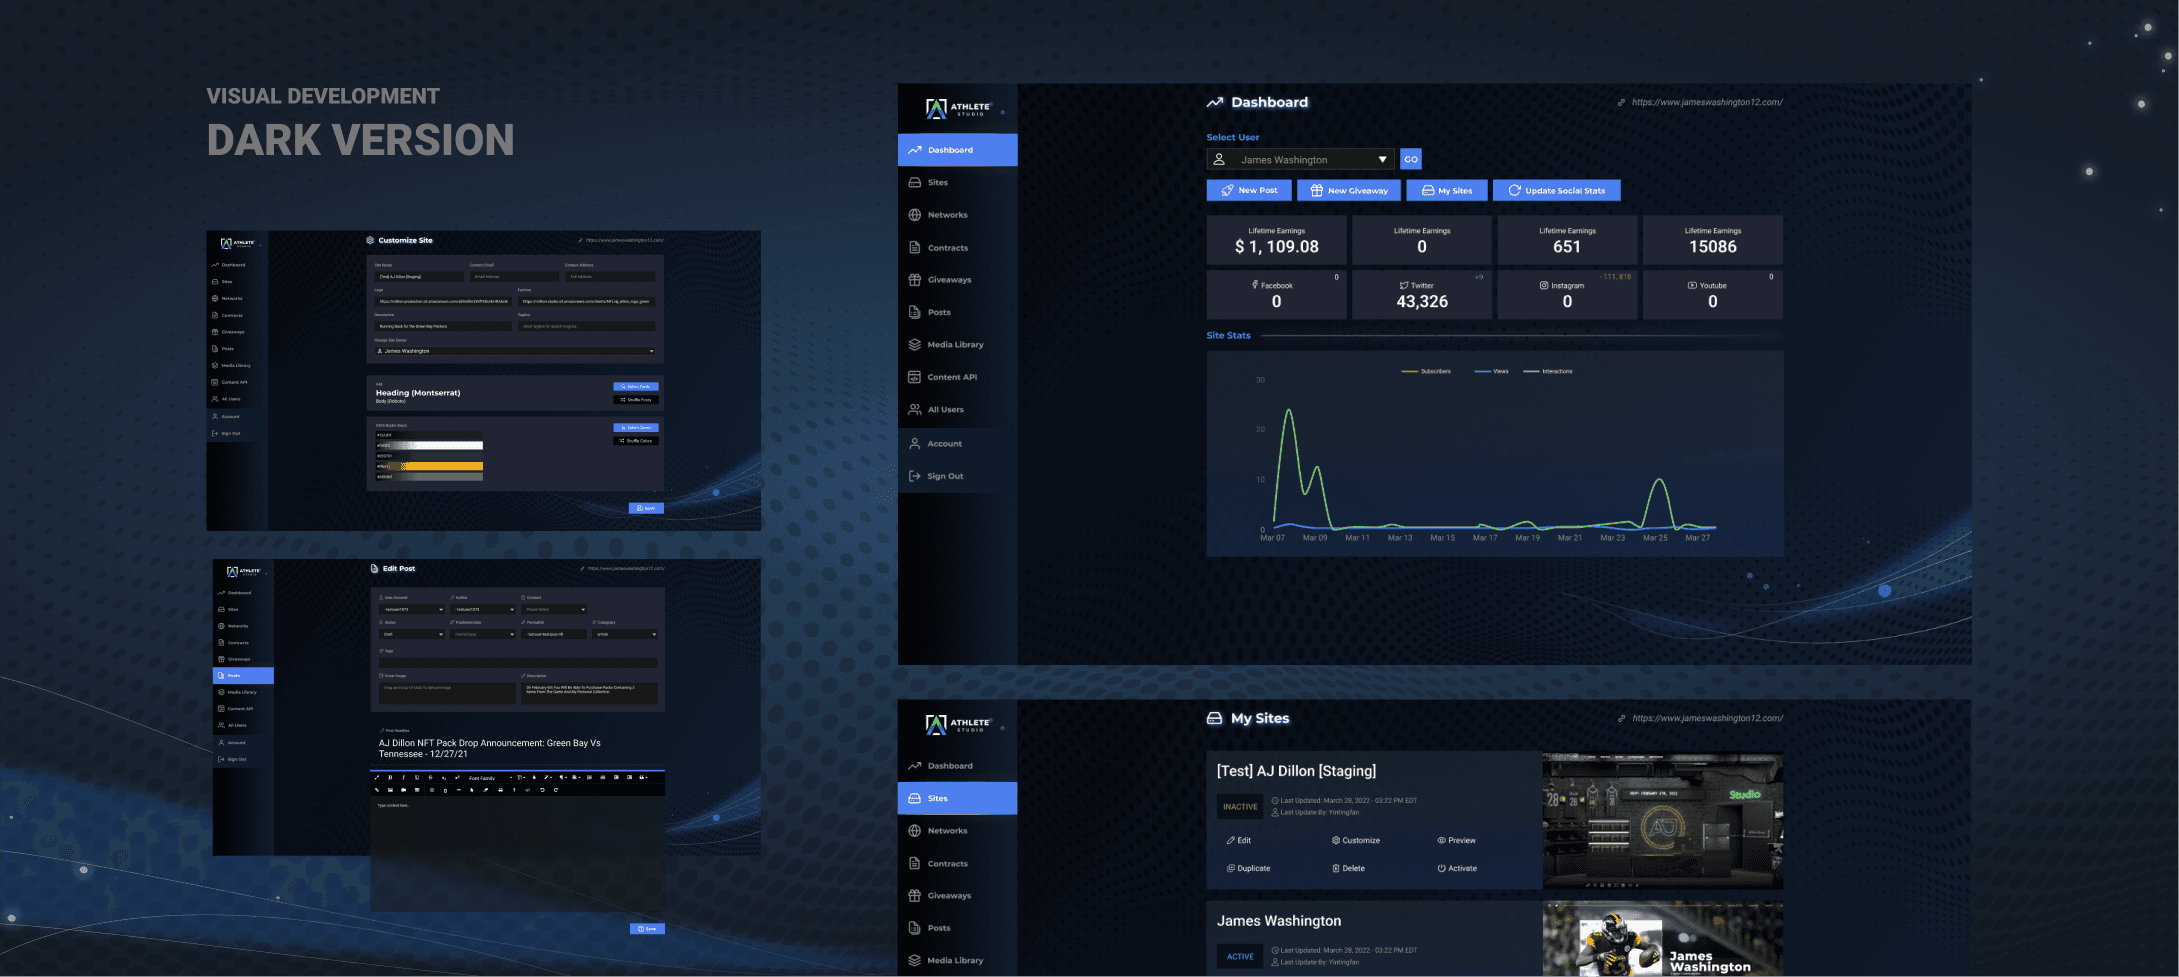
Task: Toggle Subscribers series in chart legend
Action: coord(1426,371)
